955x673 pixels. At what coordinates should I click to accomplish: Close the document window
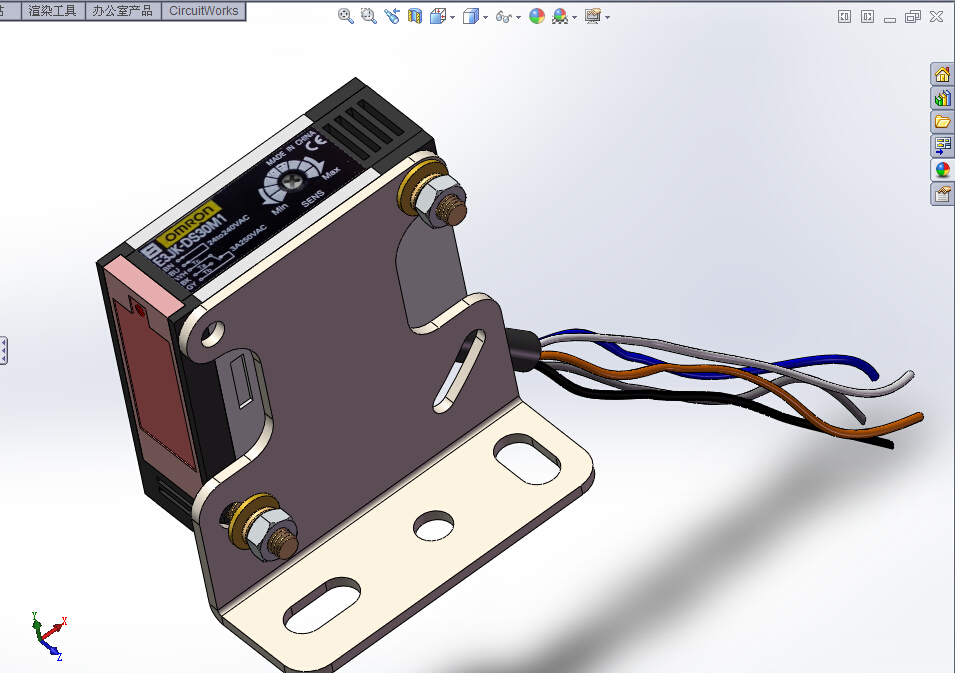pos(937,16)
